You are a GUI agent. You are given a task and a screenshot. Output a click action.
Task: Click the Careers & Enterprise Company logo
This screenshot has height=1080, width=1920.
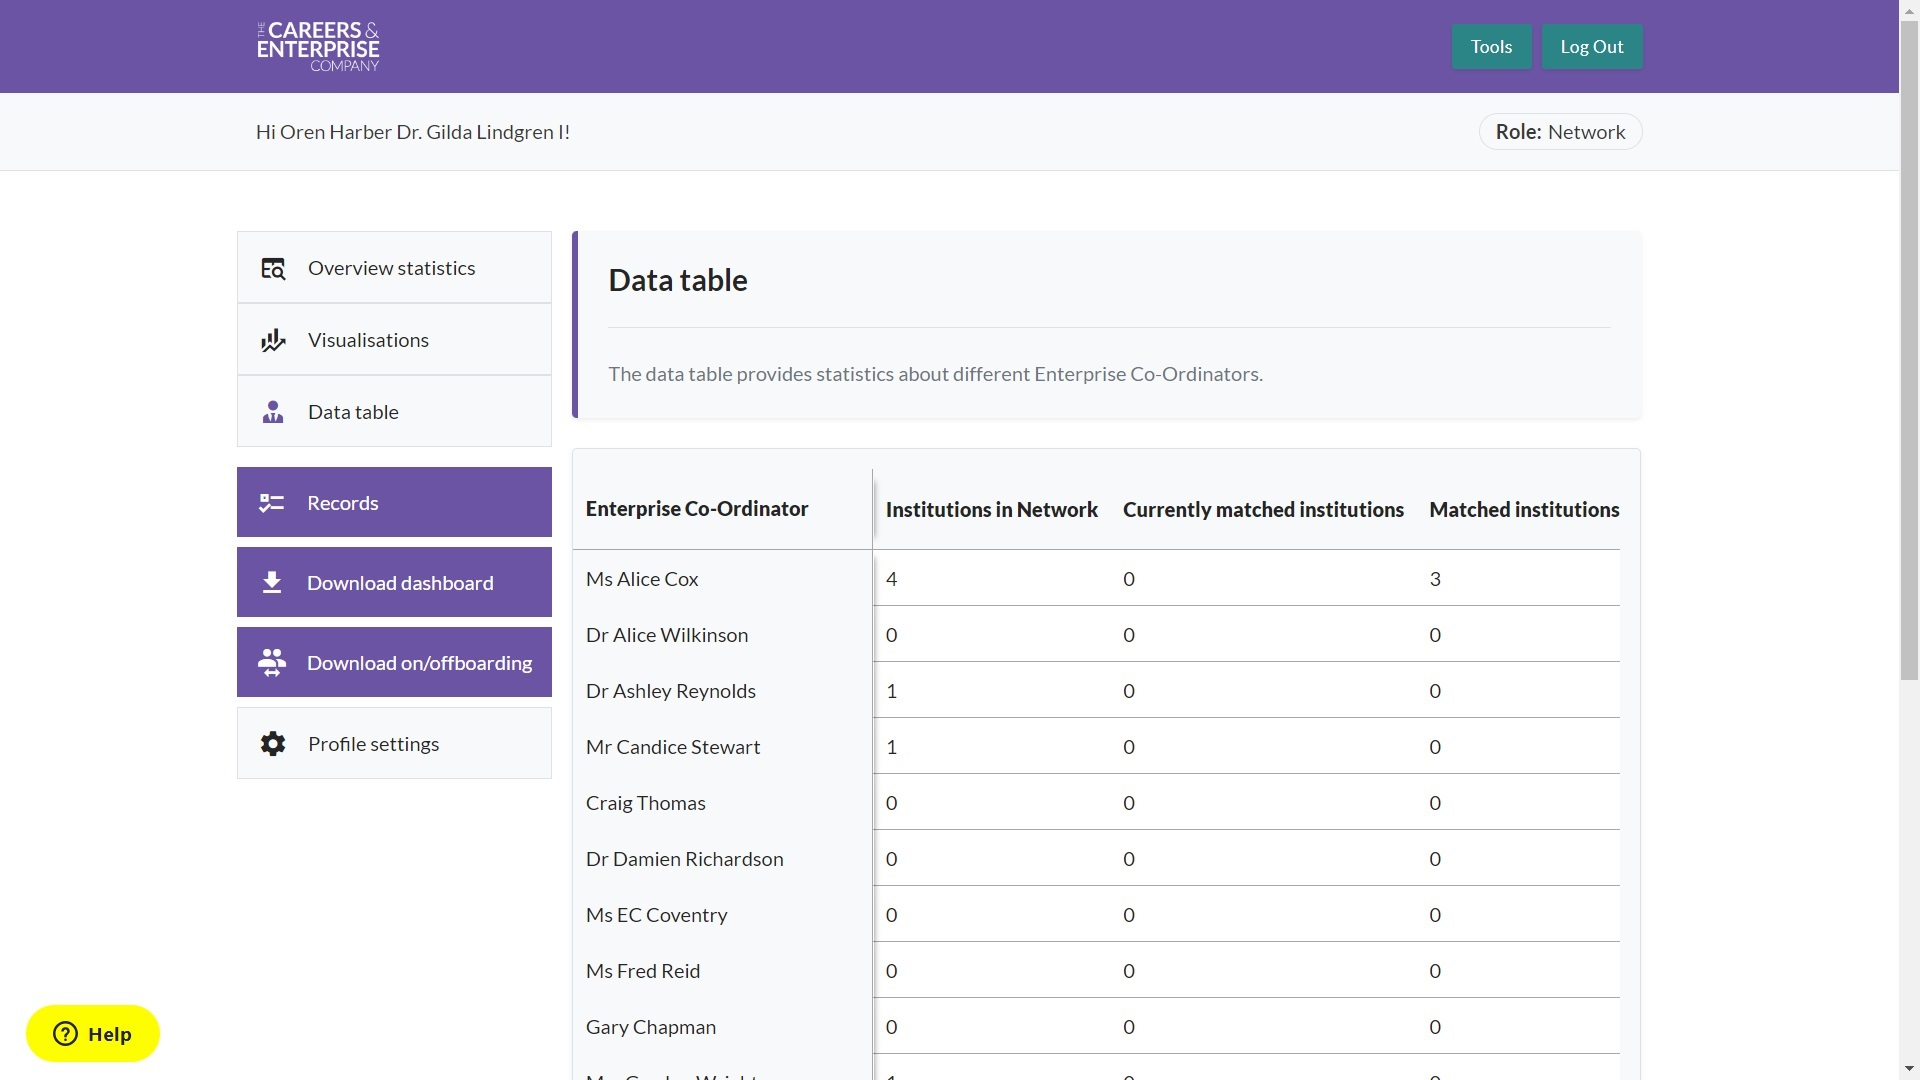point(318,46)
